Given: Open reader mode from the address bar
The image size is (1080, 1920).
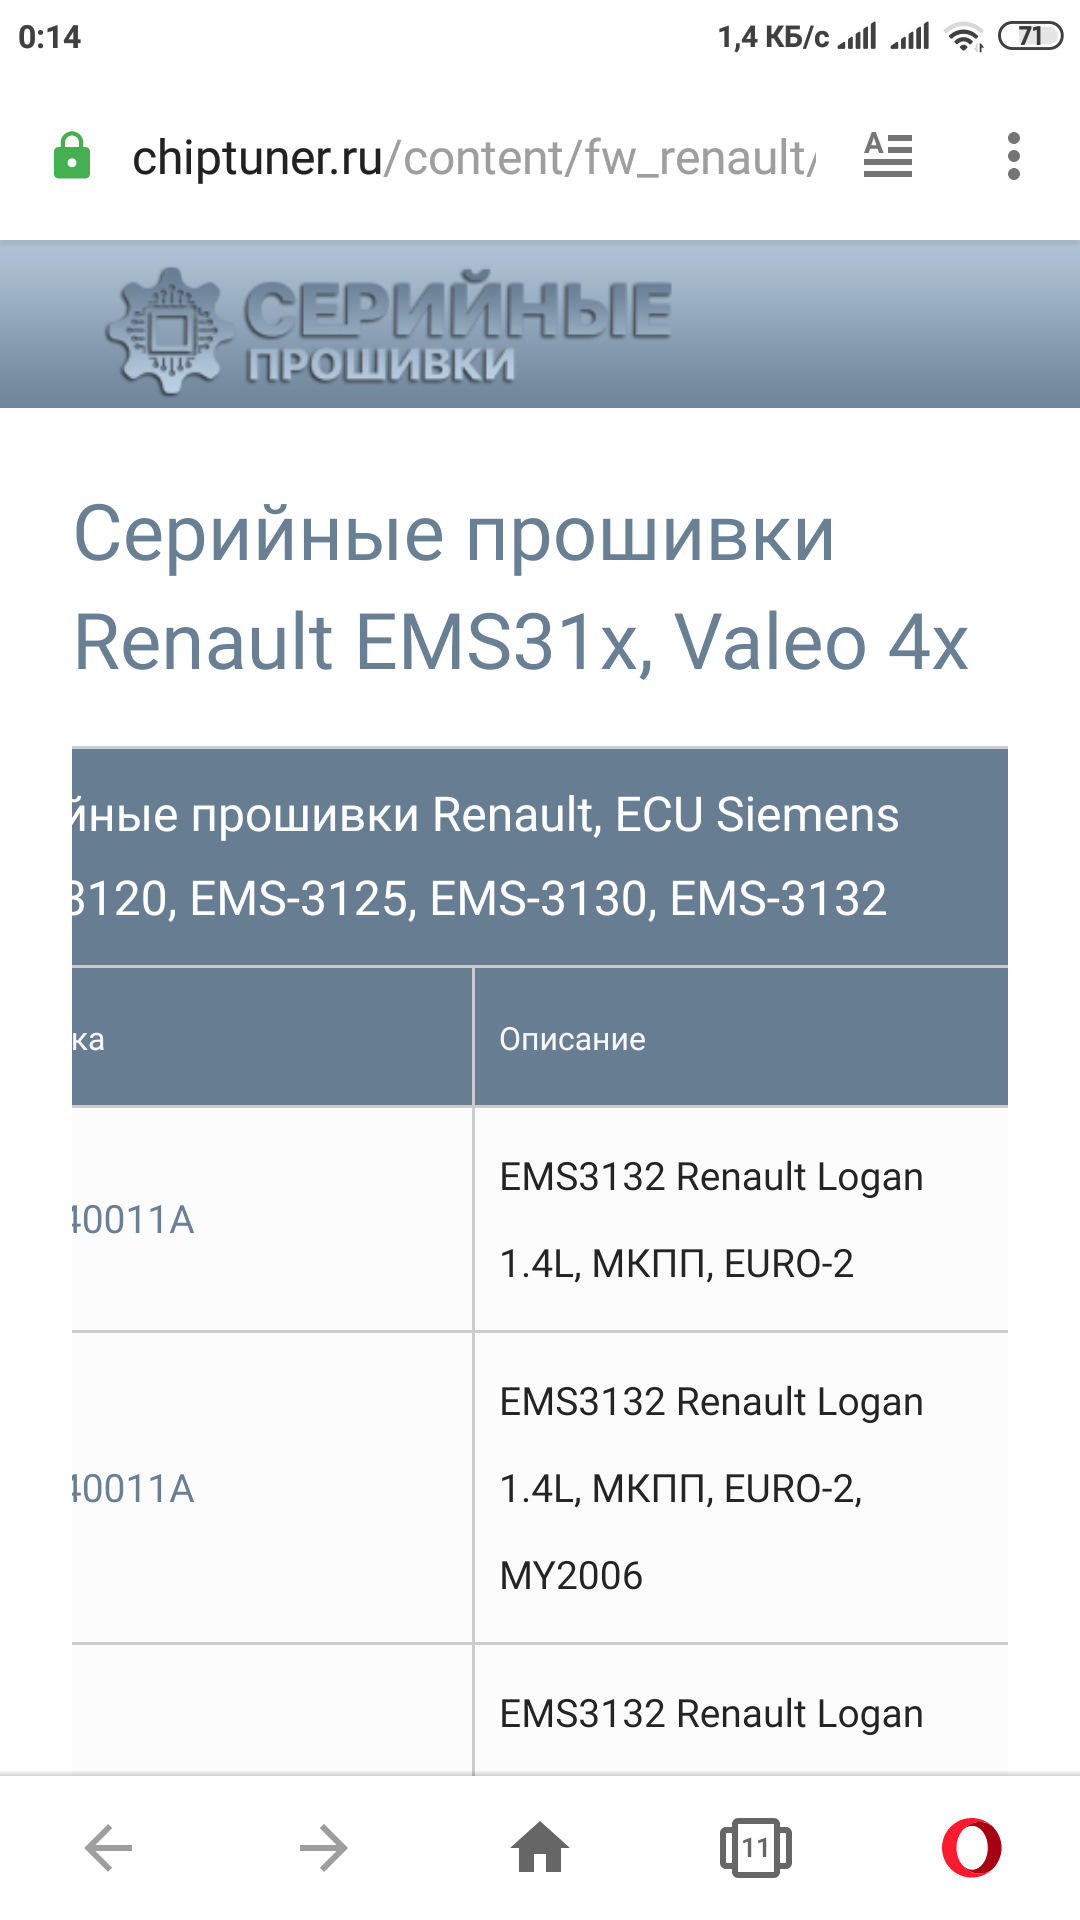Looking at the screenshot, I should click(x=887, y=156).
